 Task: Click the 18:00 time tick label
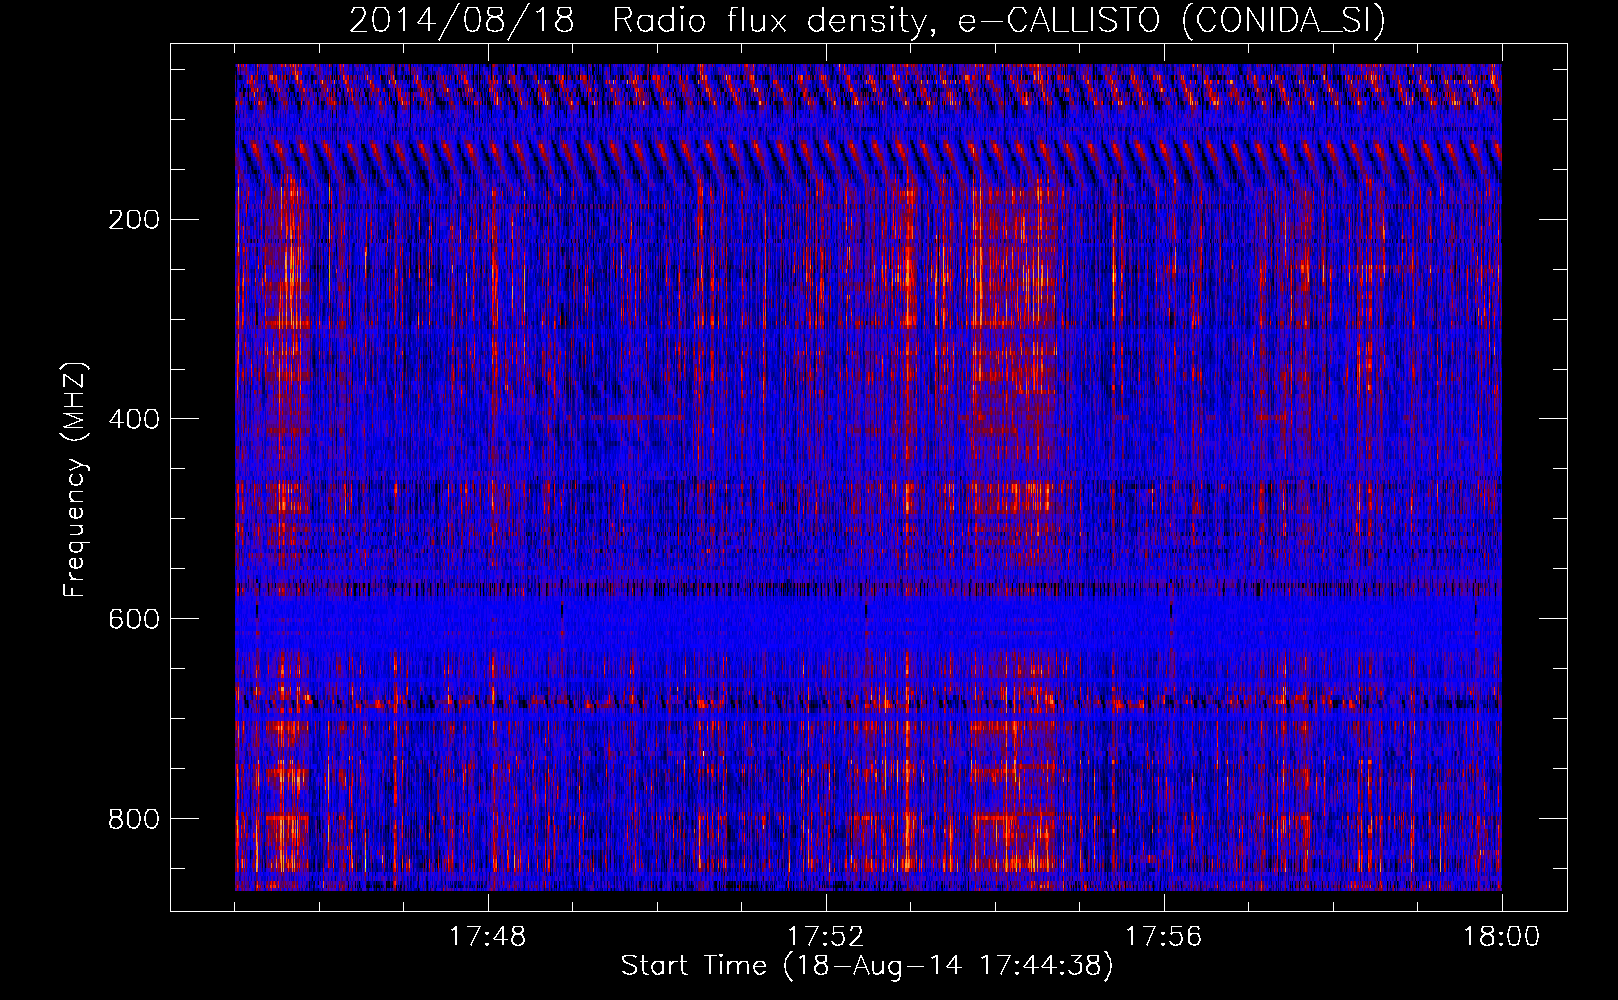tap(1501, 937)
